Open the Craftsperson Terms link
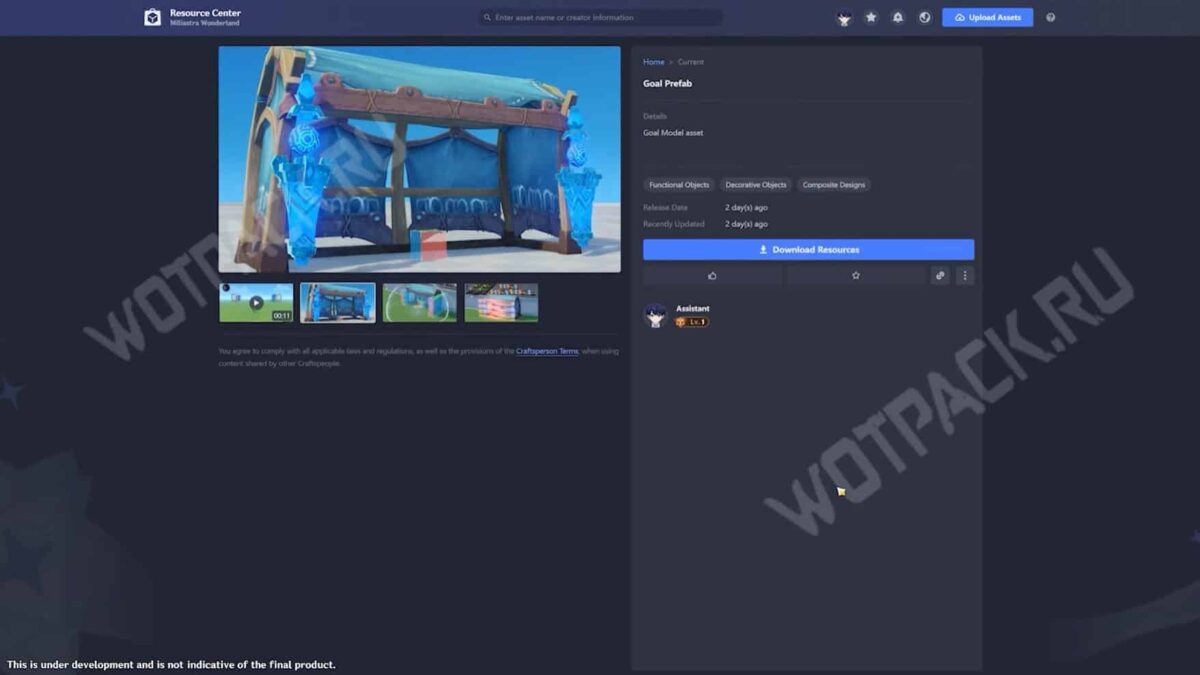 547,352
